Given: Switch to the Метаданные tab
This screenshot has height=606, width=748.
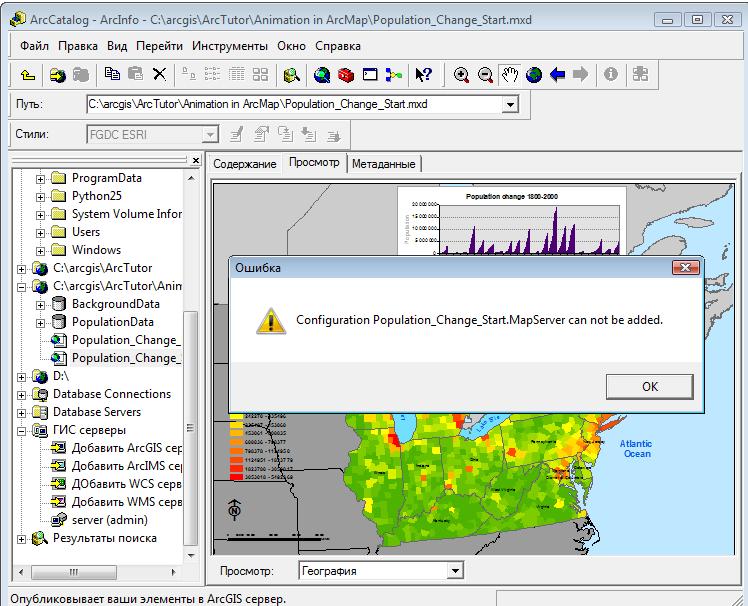Looking at the screenshot, I should coord(384,164).
